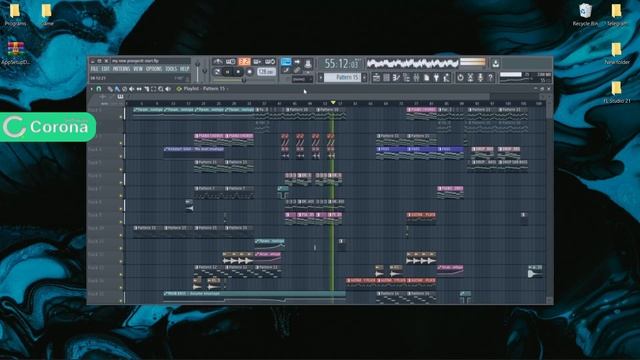Click the play/pause transport button
Screen dimensions: 640x360
(x=227, y=72)
